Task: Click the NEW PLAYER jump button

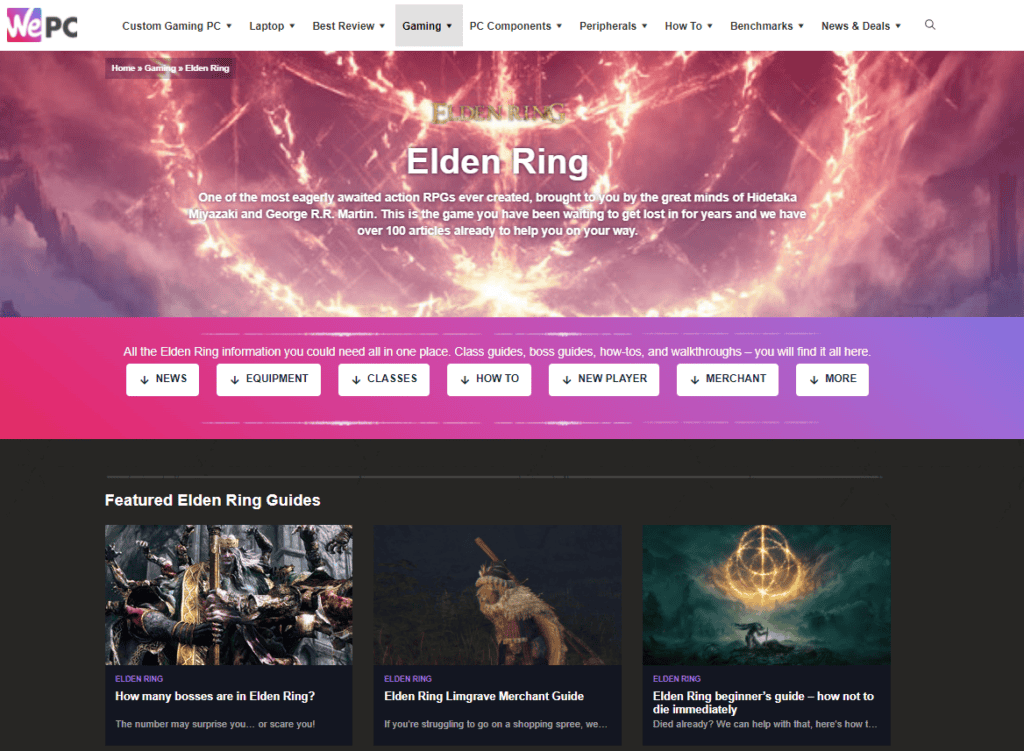Action: click(x=604, y=379)
